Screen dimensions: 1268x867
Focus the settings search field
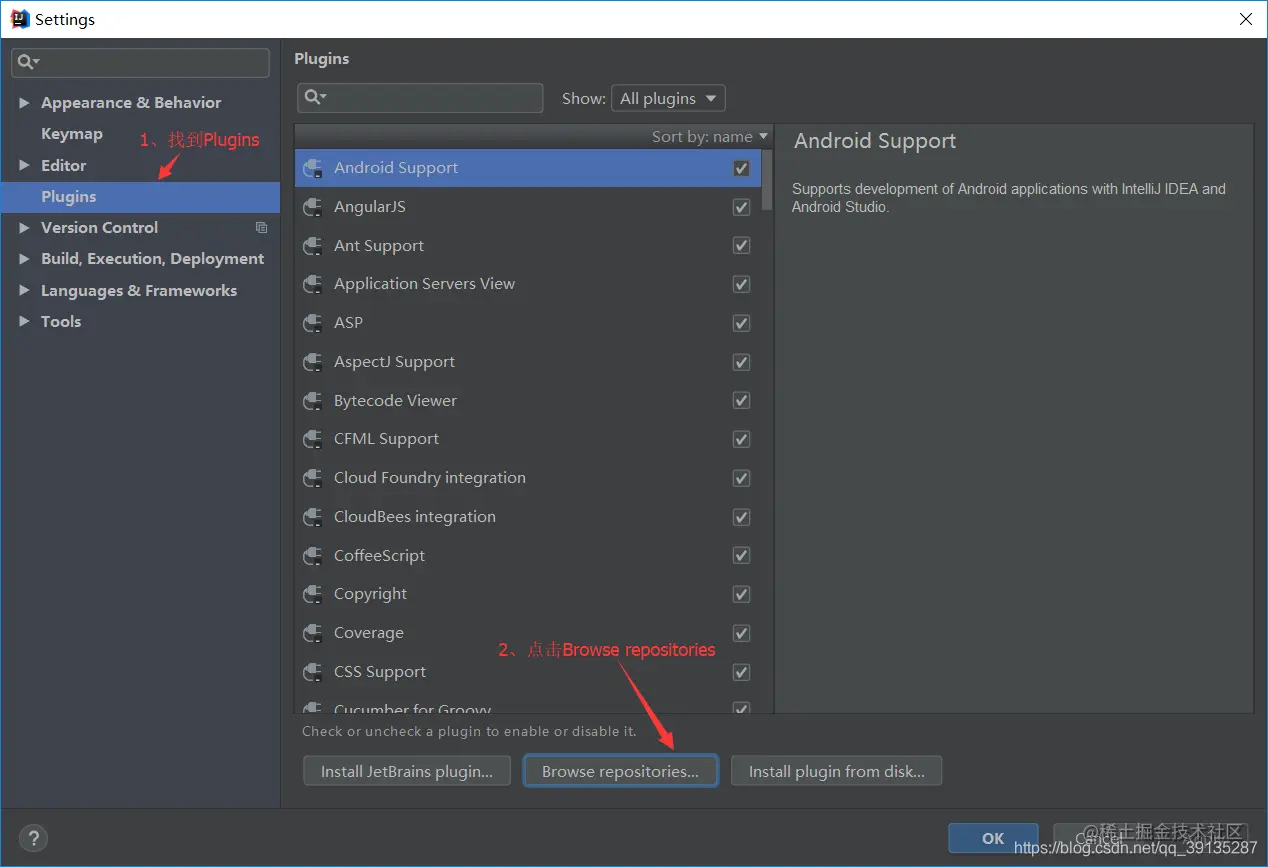tap(140, 62)
